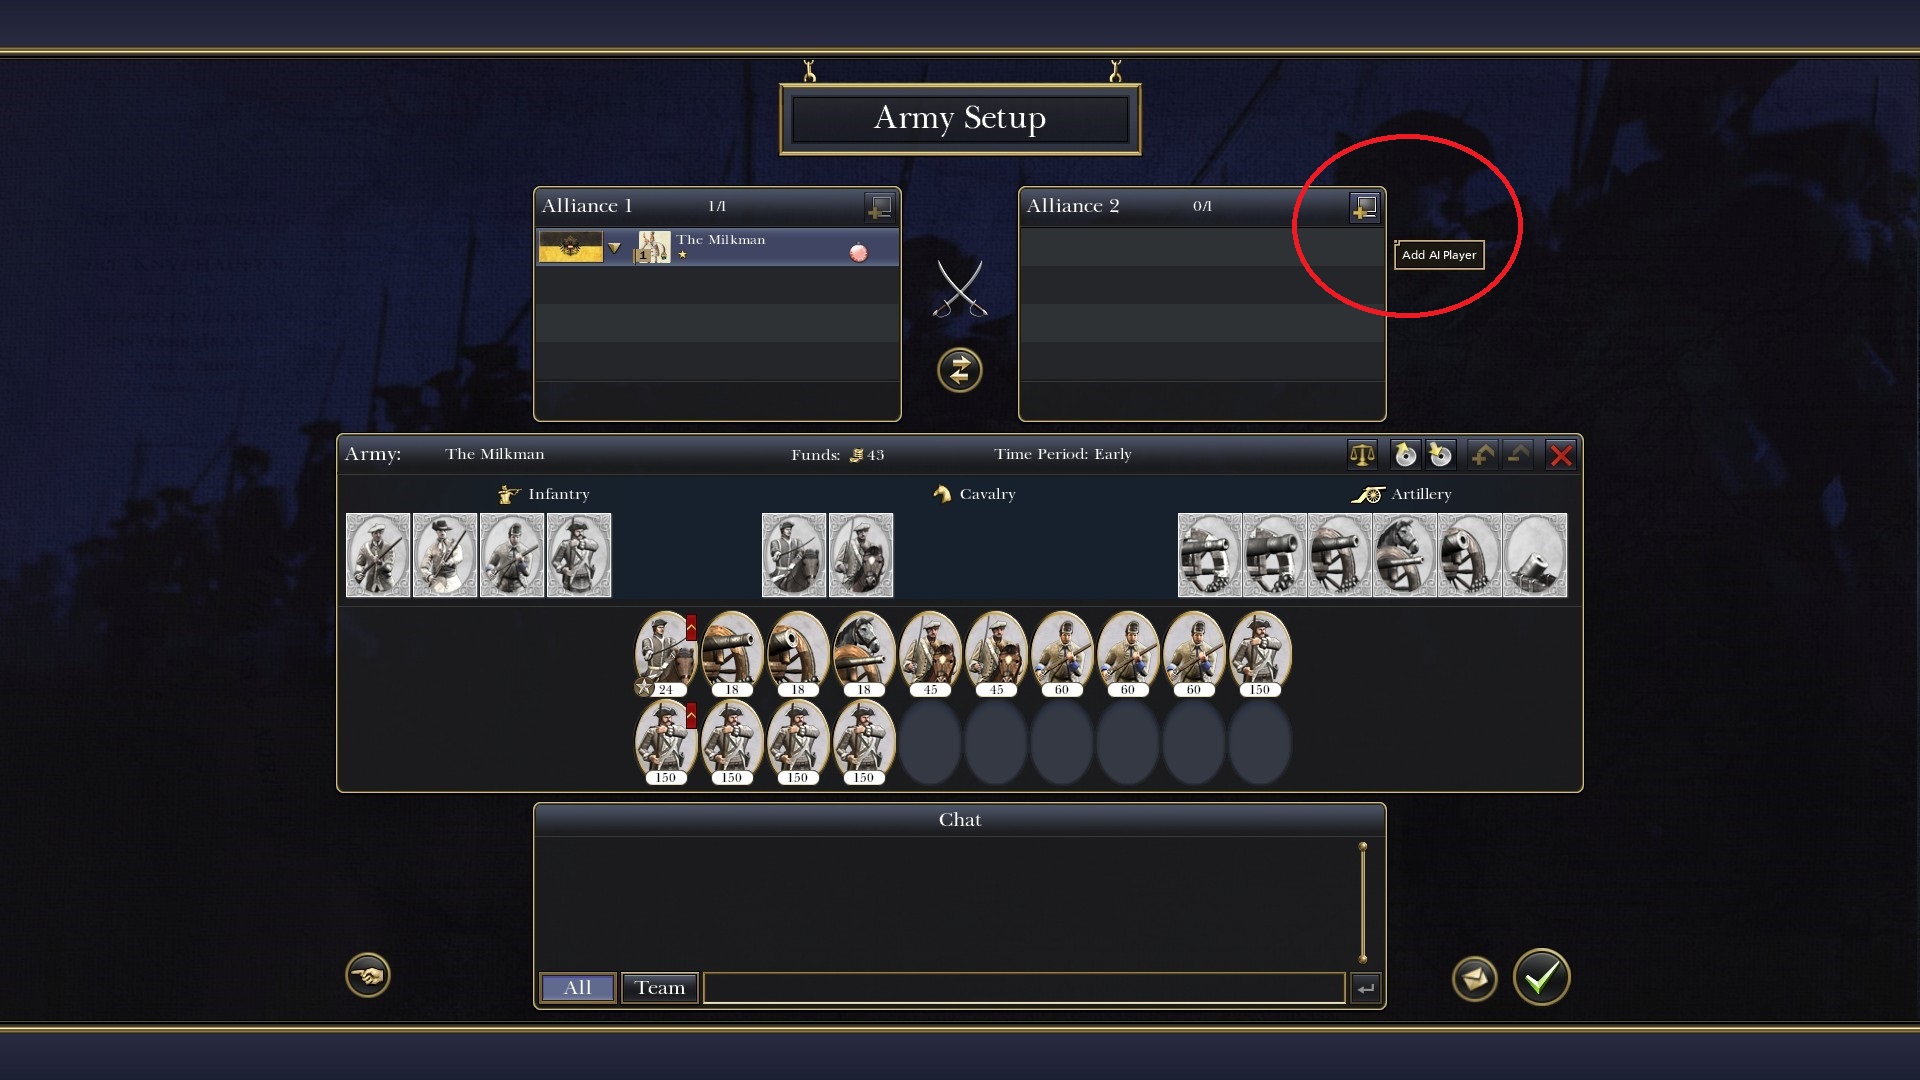Expand The Milkman faction flag dropdown
The width and height of the screenshot is (1920, 1080).
pyautogui.click(x=614, y=247)
